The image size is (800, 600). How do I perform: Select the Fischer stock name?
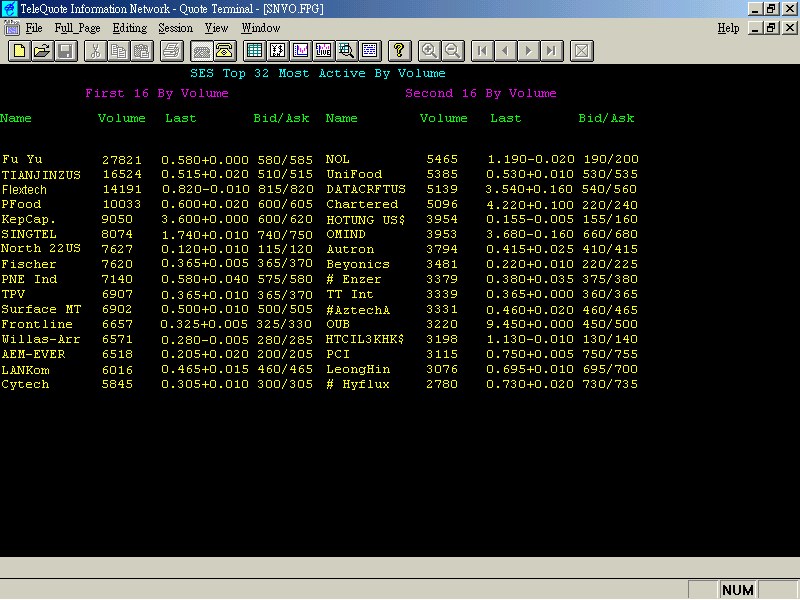(29, 264)
